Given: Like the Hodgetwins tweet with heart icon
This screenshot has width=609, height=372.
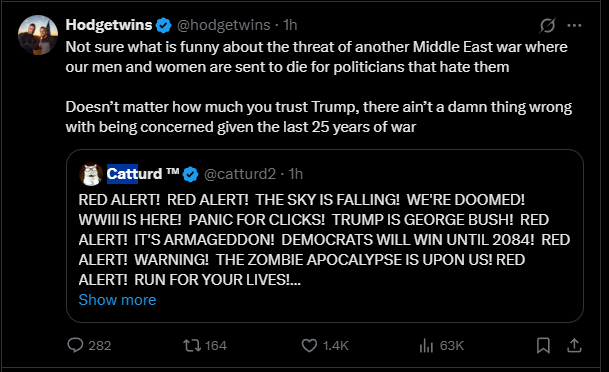Looking at the screenshot, I should [x=309, y=345].
